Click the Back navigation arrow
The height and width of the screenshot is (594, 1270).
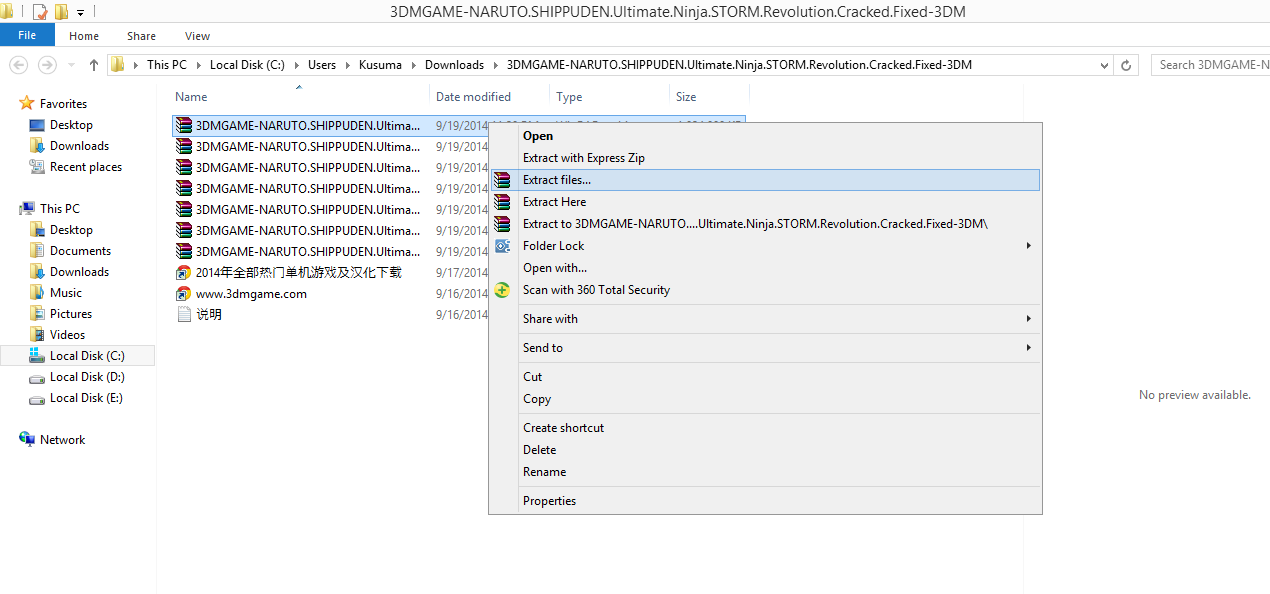[18, 65]
